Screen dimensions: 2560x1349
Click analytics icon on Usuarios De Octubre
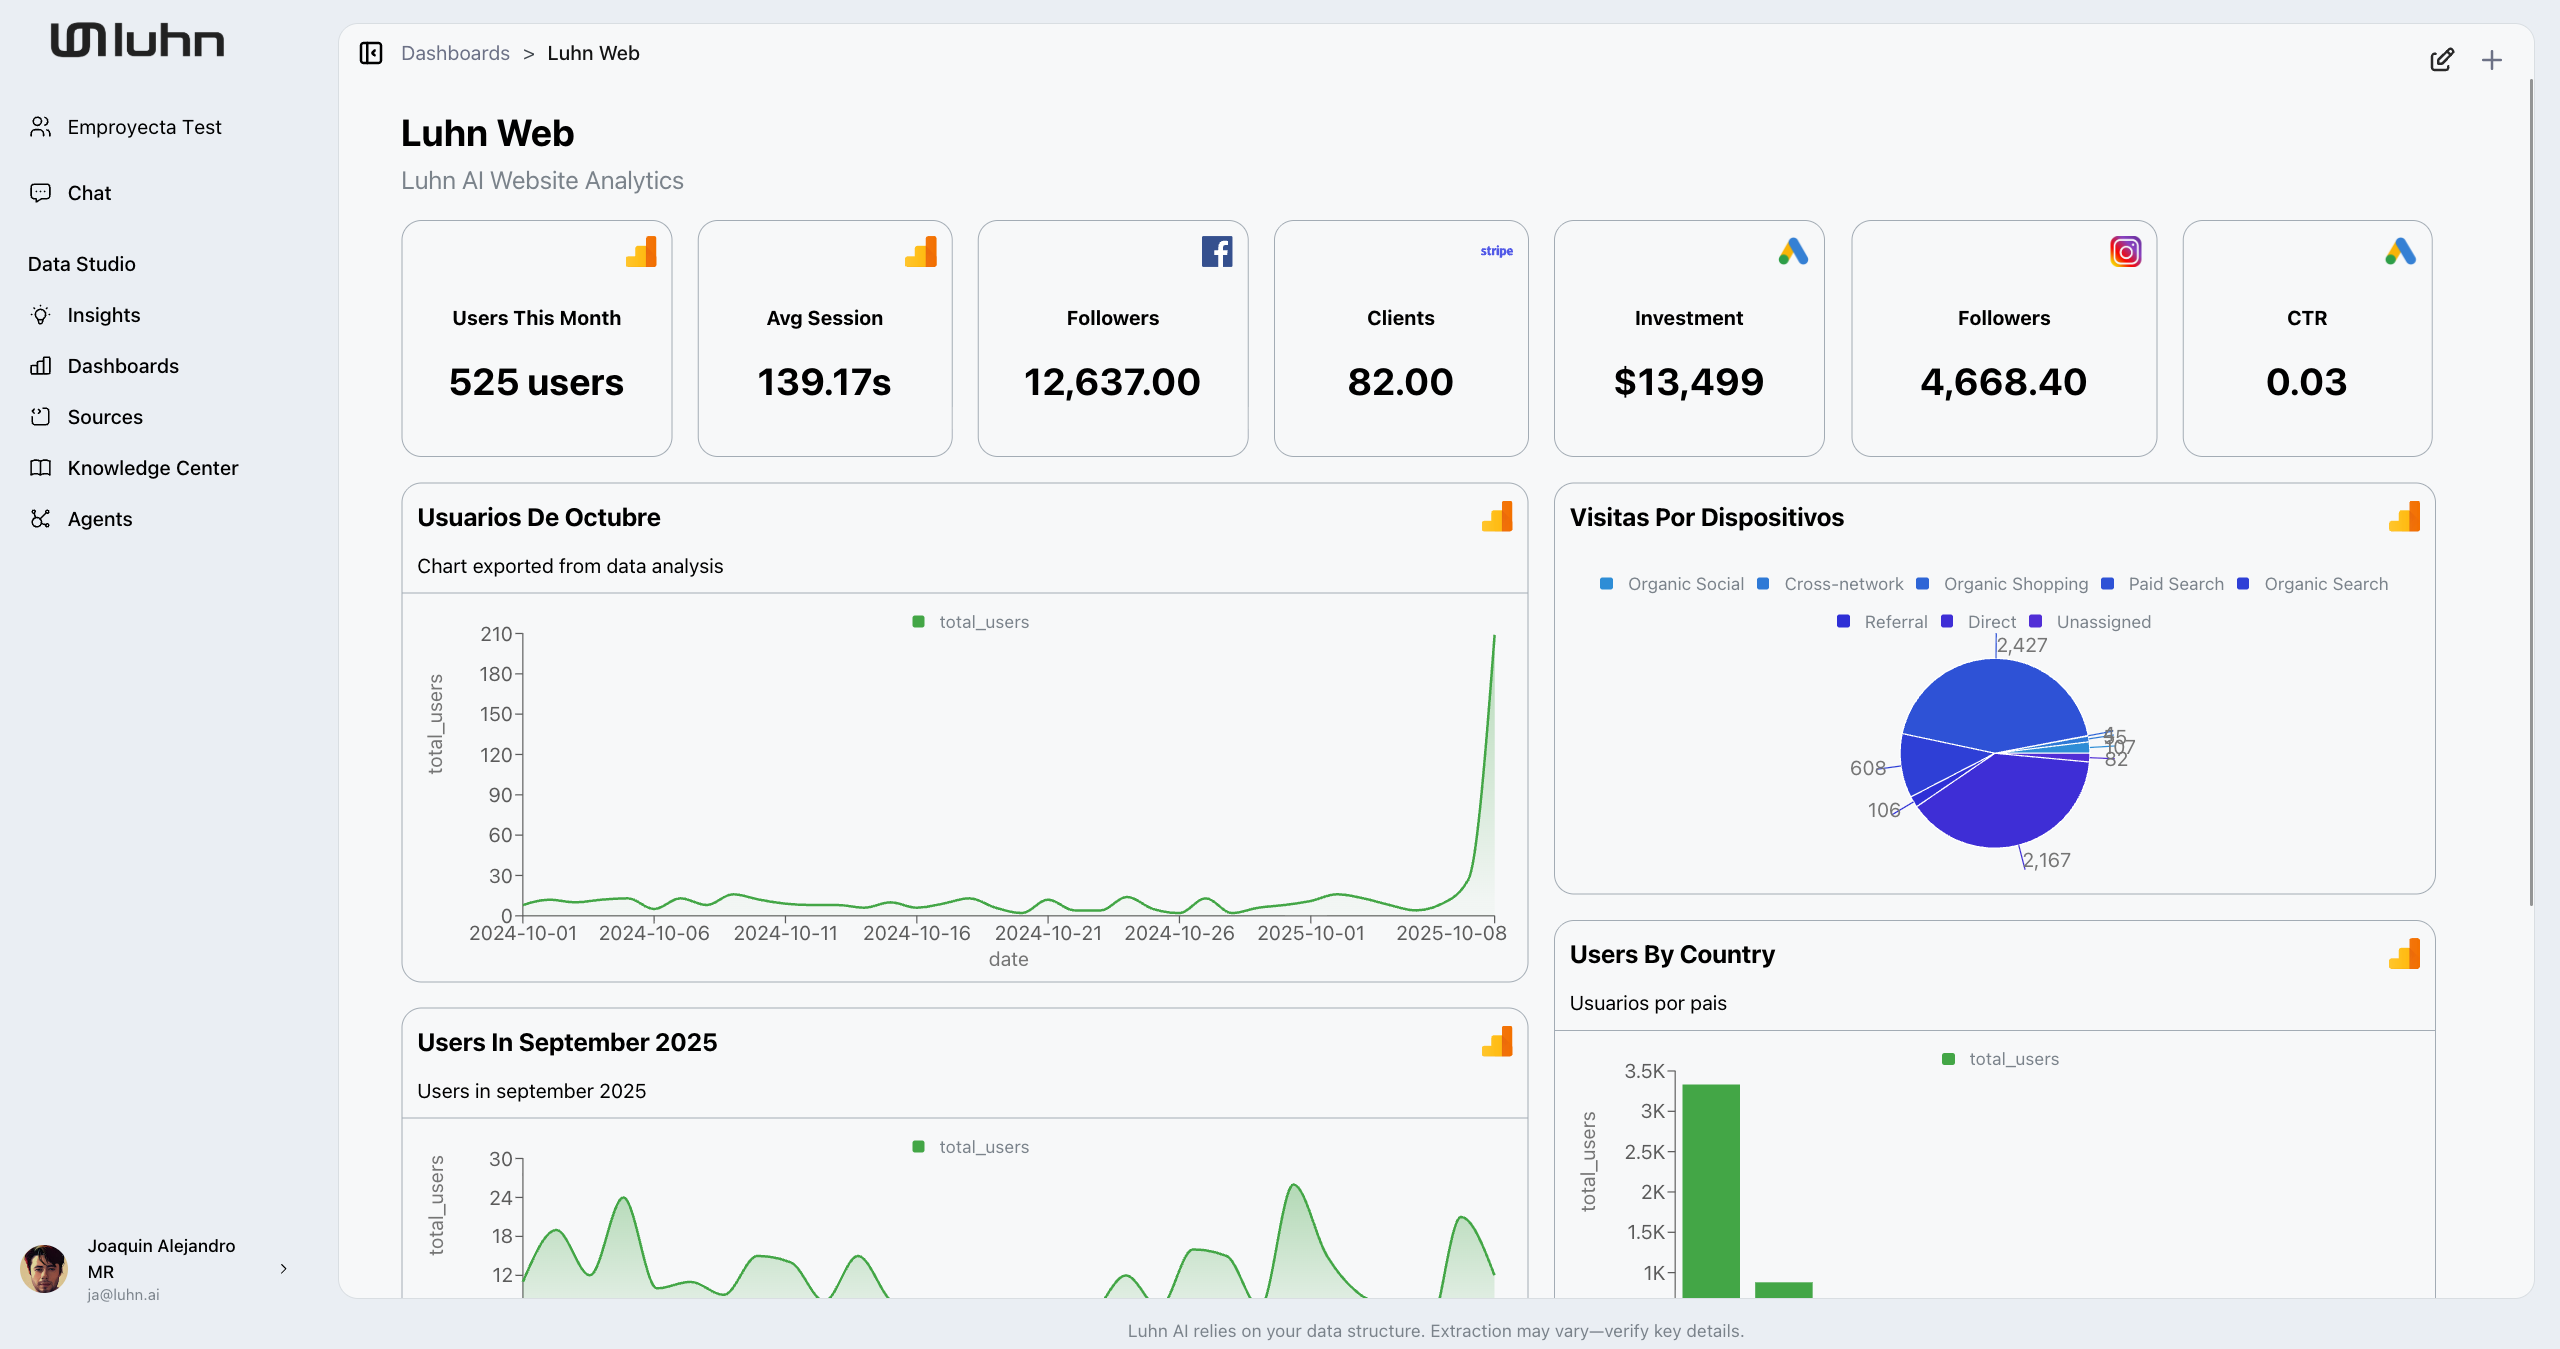click(x=1497, y=517)
